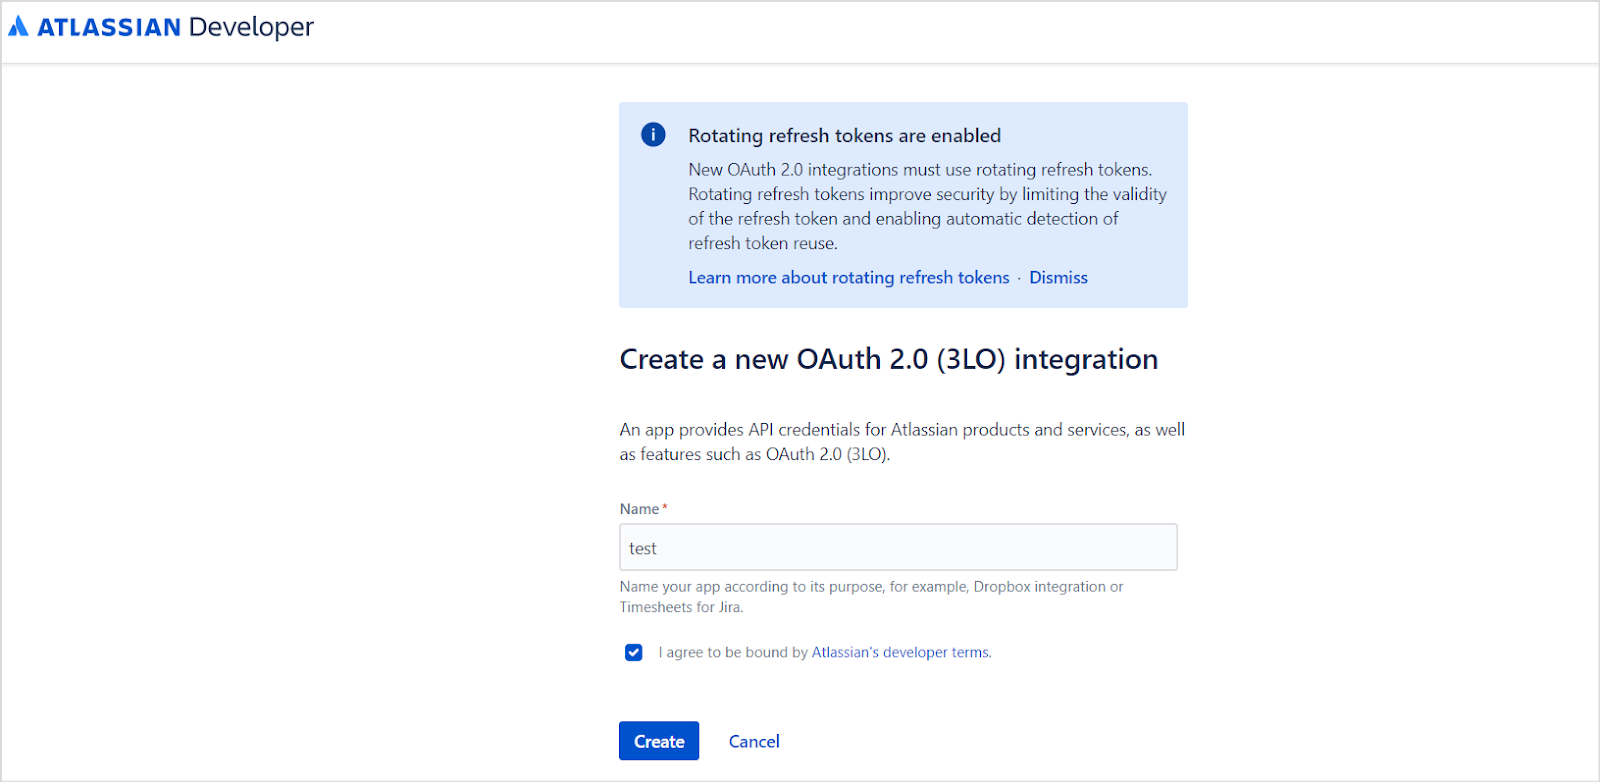Click the ATLASSIAN wordmark in the header
This screenshot has width=1600, height=782.
pos(109,28)
